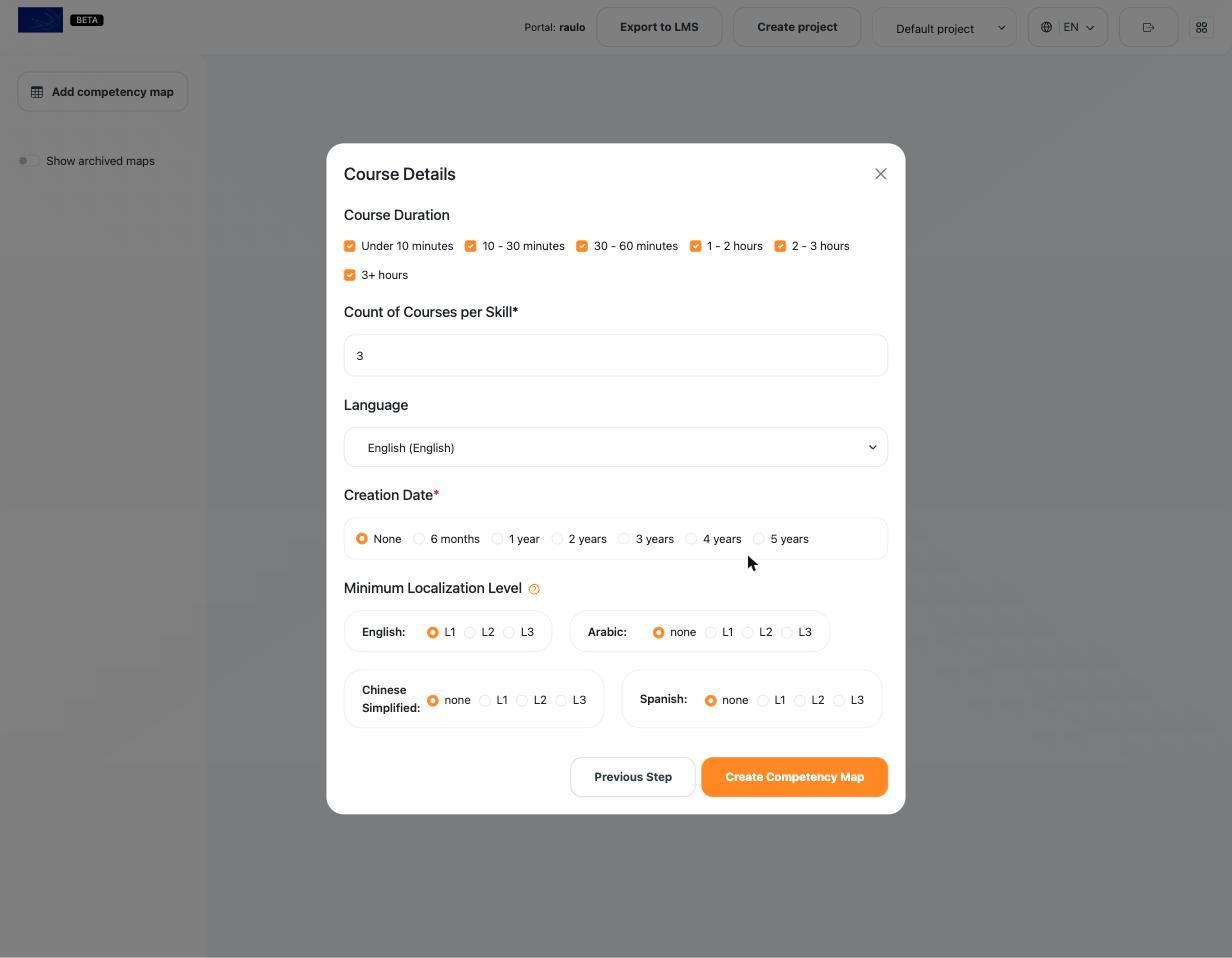Click the logout icon in top bar

1148,28
